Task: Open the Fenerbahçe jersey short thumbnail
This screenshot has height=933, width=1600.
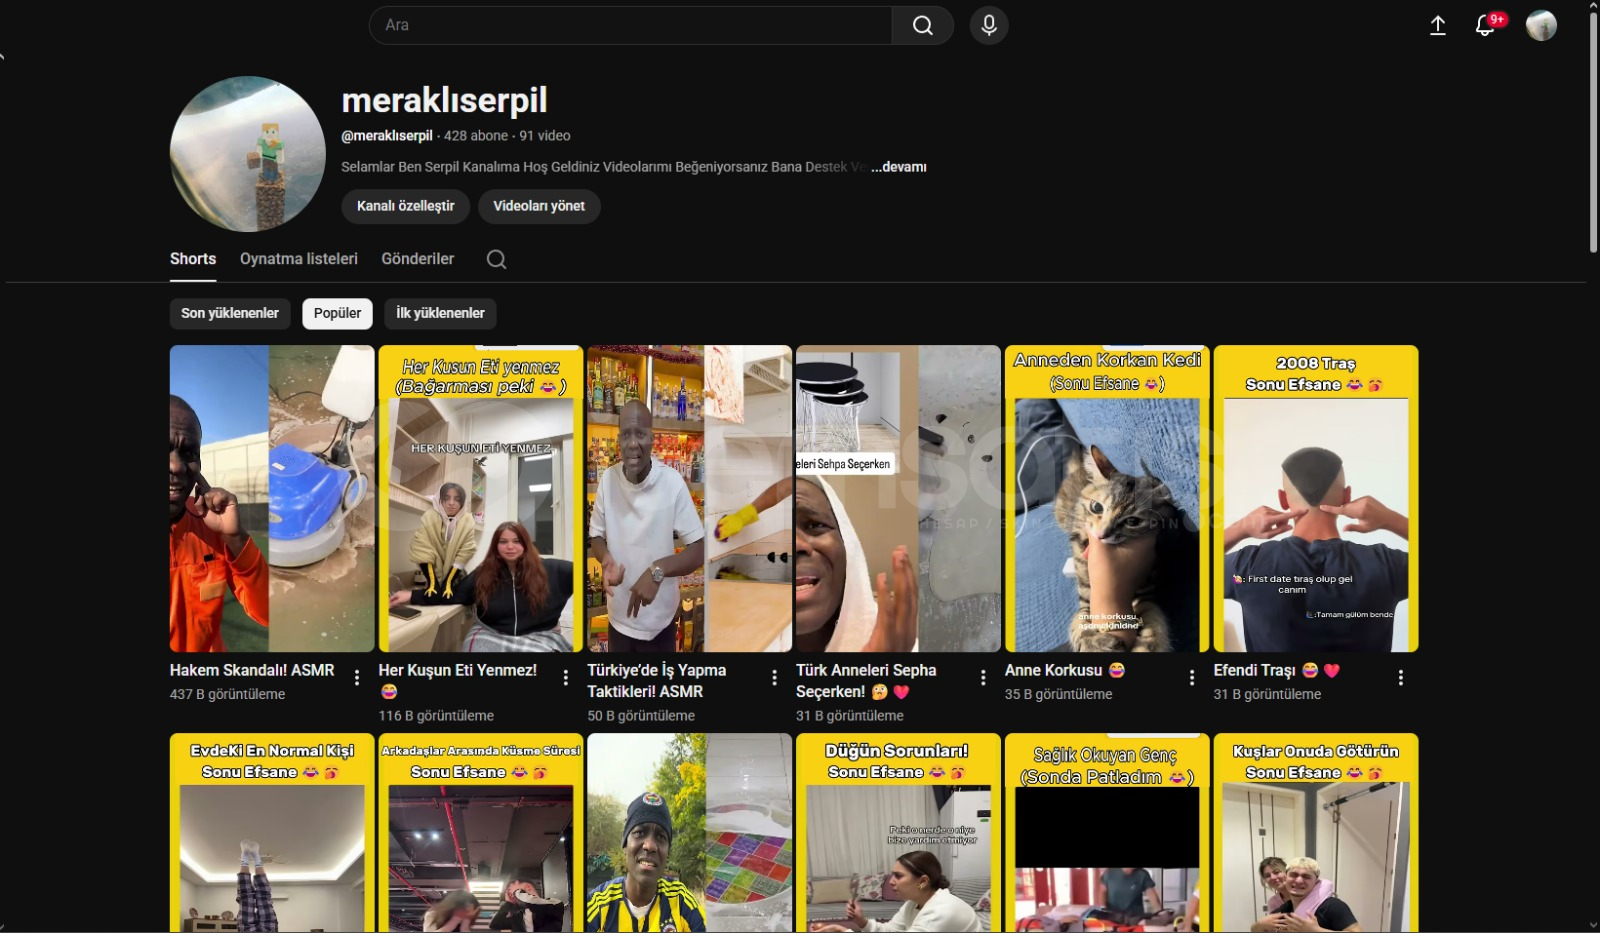Action: click(x=690, y=833)
